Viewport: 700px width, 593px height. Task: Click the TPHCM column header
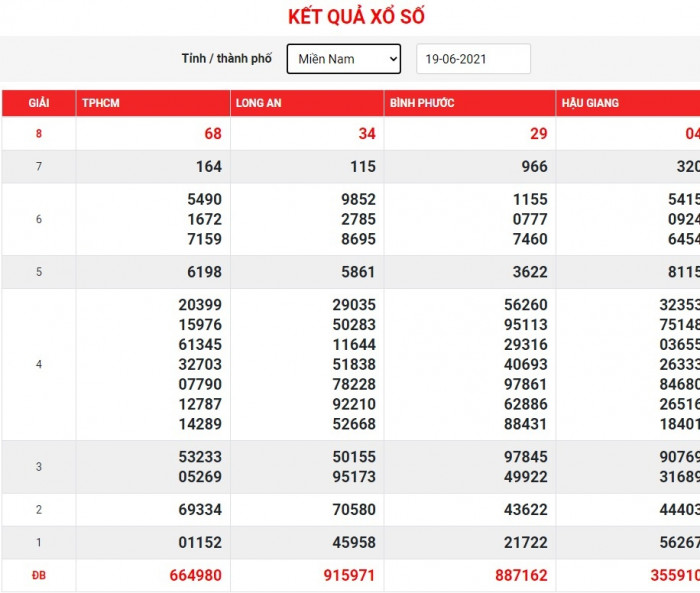(101, 103)
